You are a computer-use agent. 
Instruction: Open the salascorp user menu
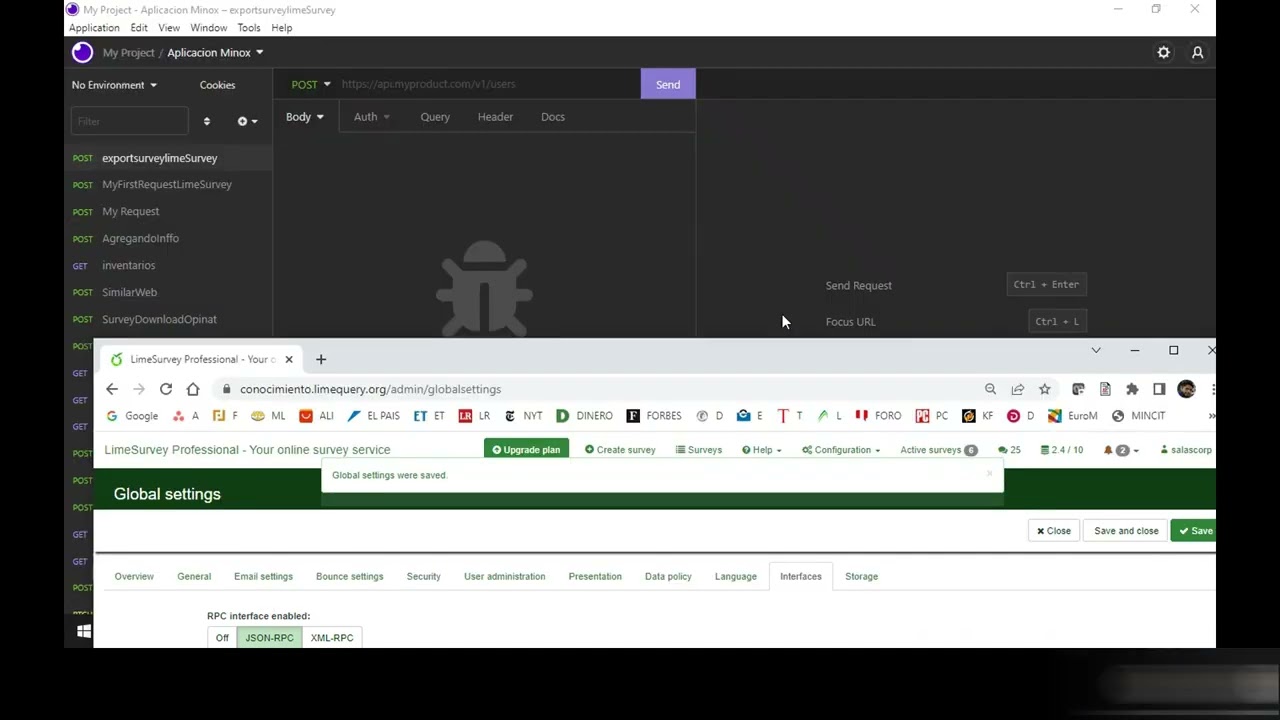click(1186, 450)
